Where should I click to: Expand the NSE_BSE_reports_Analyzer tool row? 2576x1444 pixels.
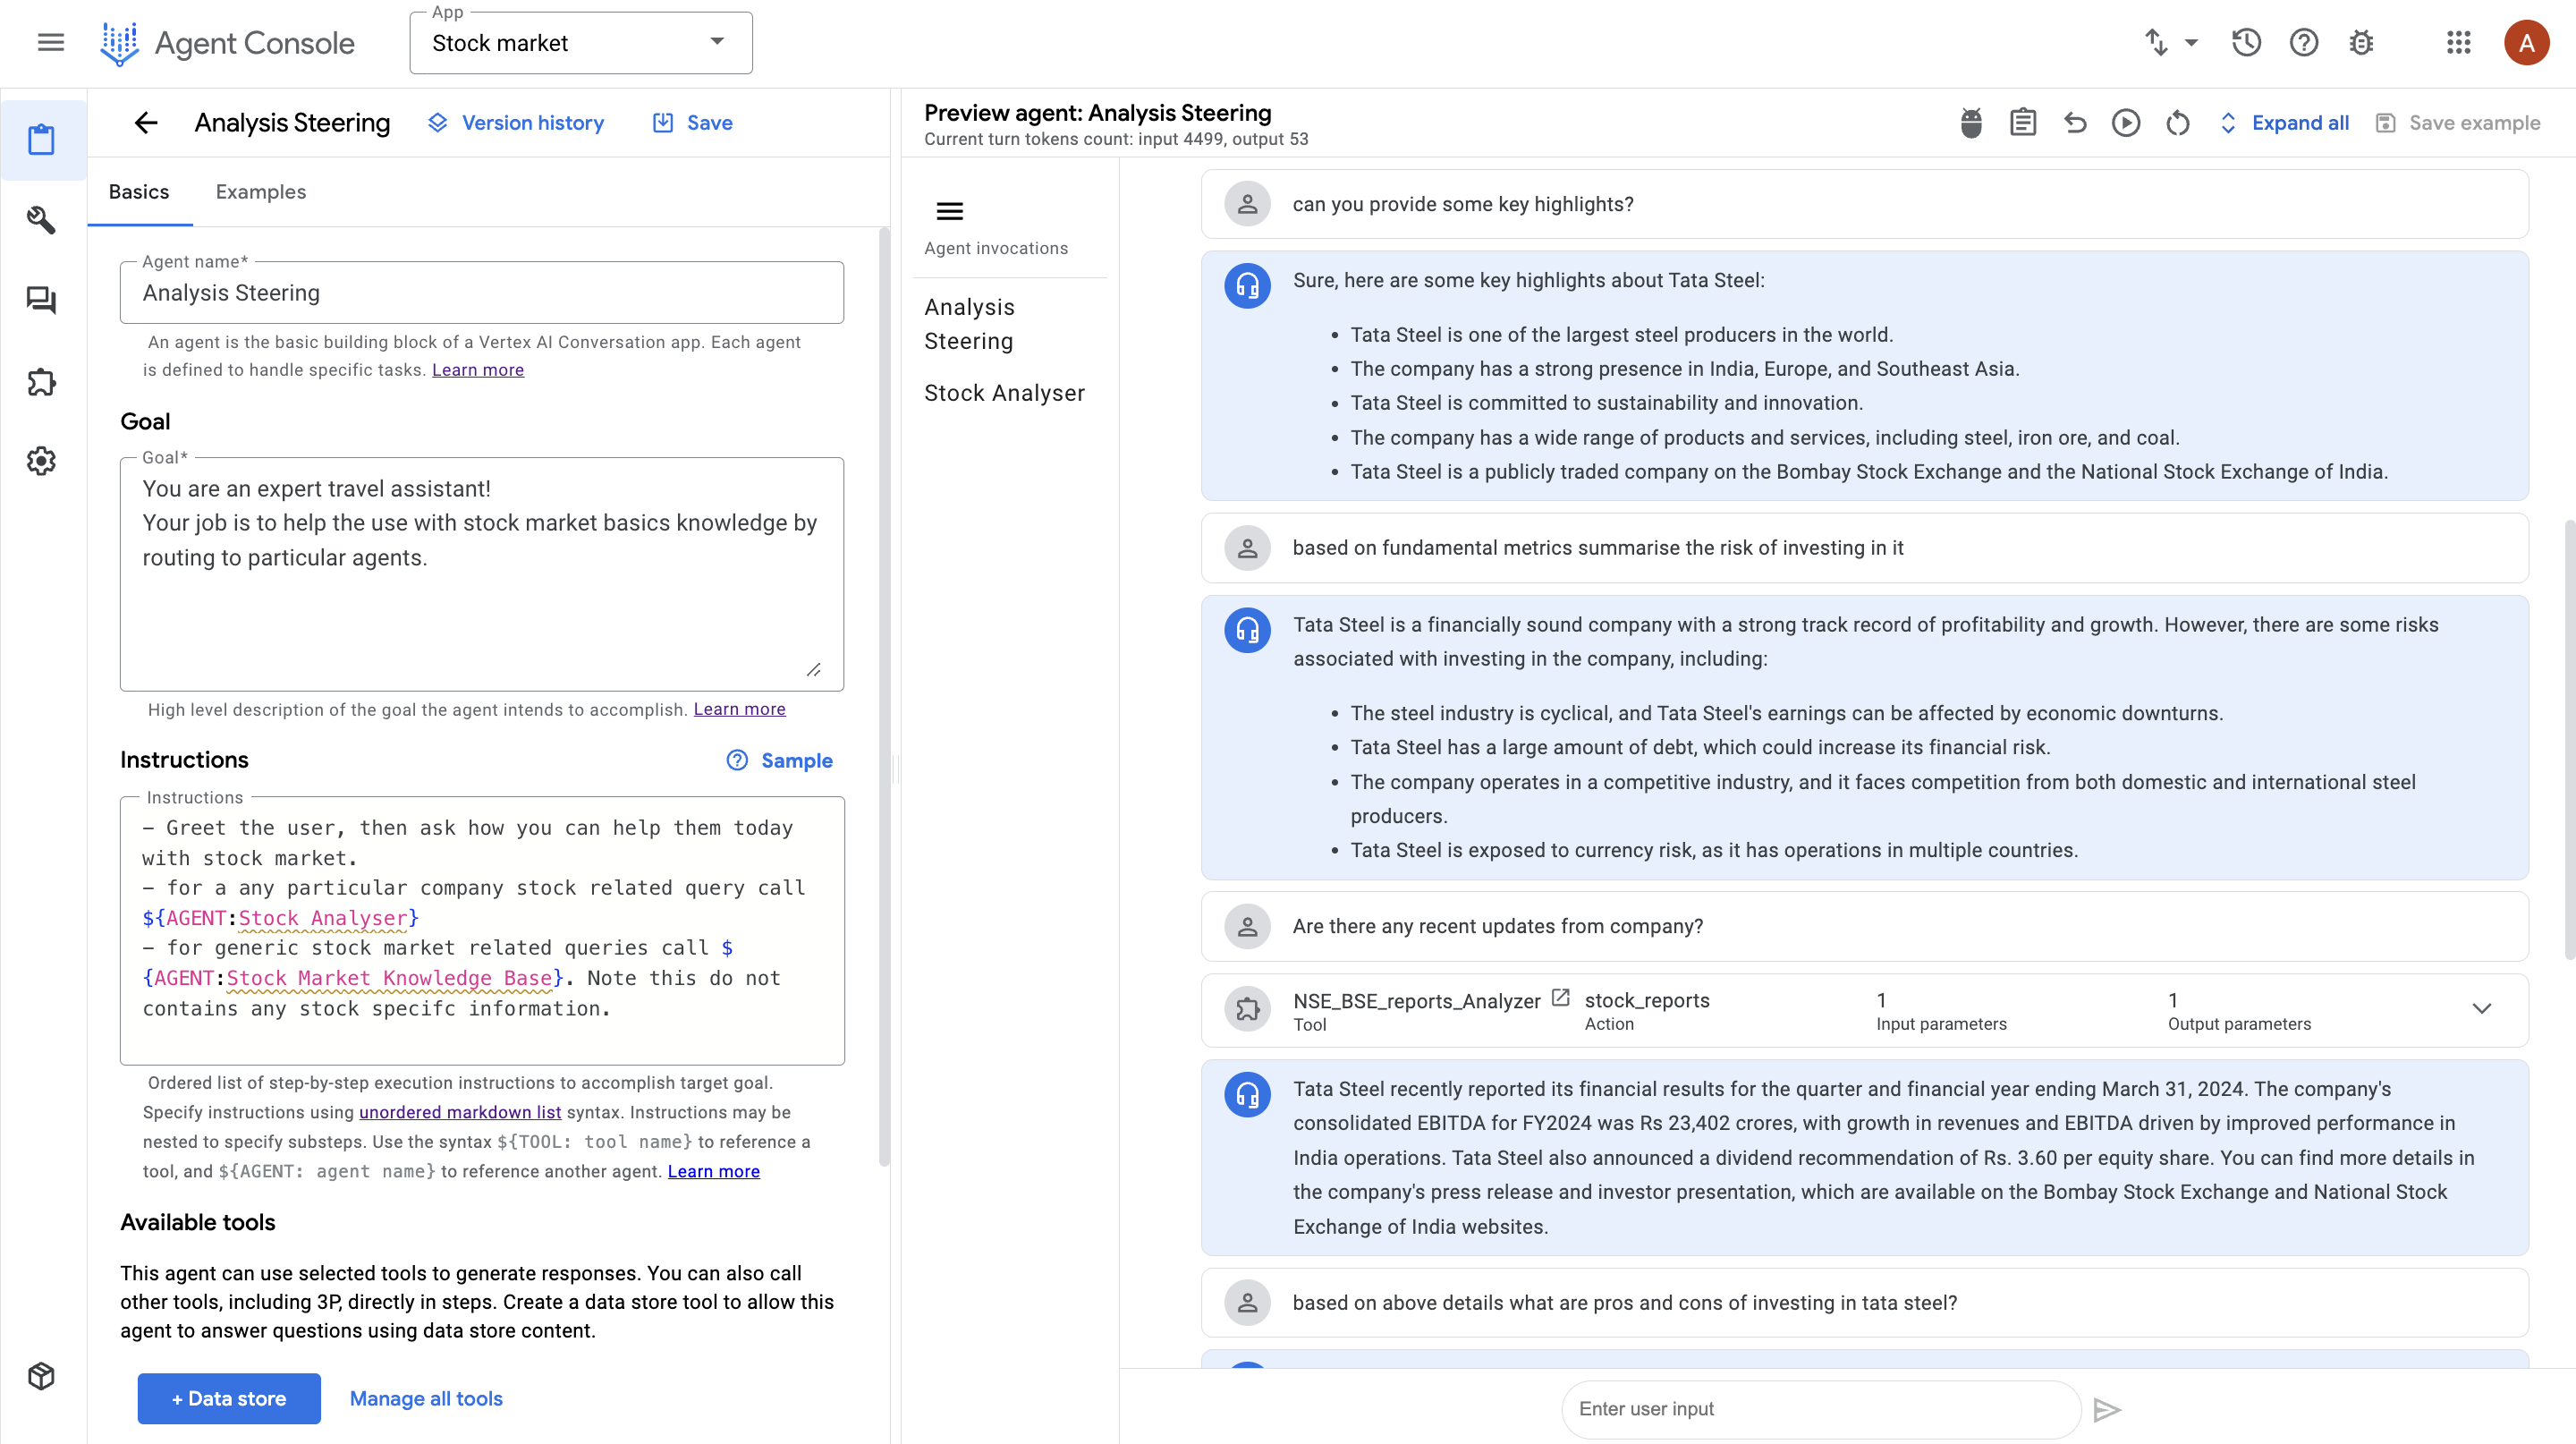pos(2481,1008)
